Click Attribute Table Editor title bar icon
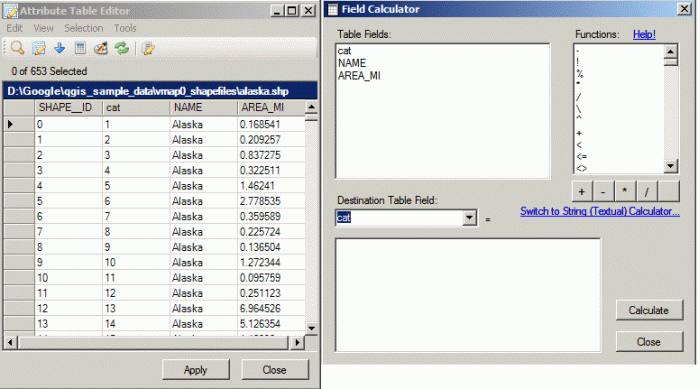The image size is (700, 389). tap(11, 10)
